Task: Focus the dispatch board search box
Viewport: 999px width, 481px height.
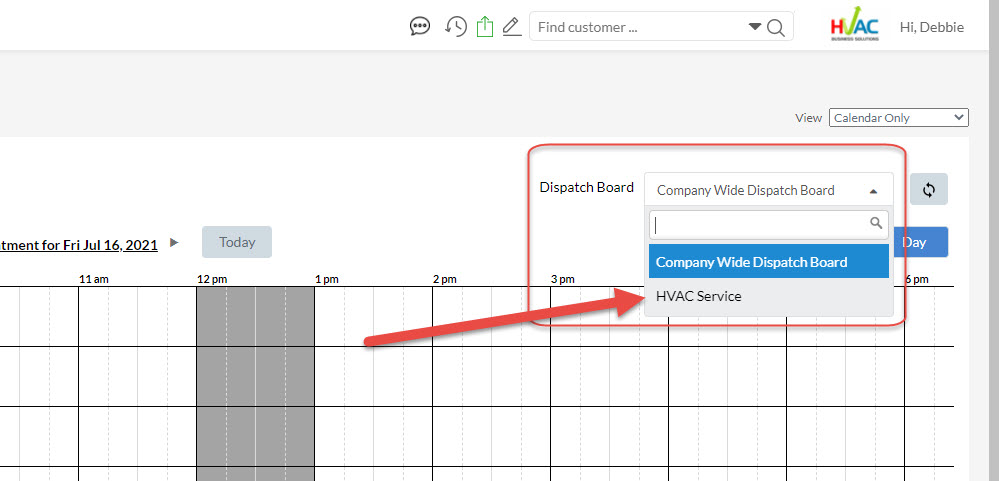Action: 760,223
